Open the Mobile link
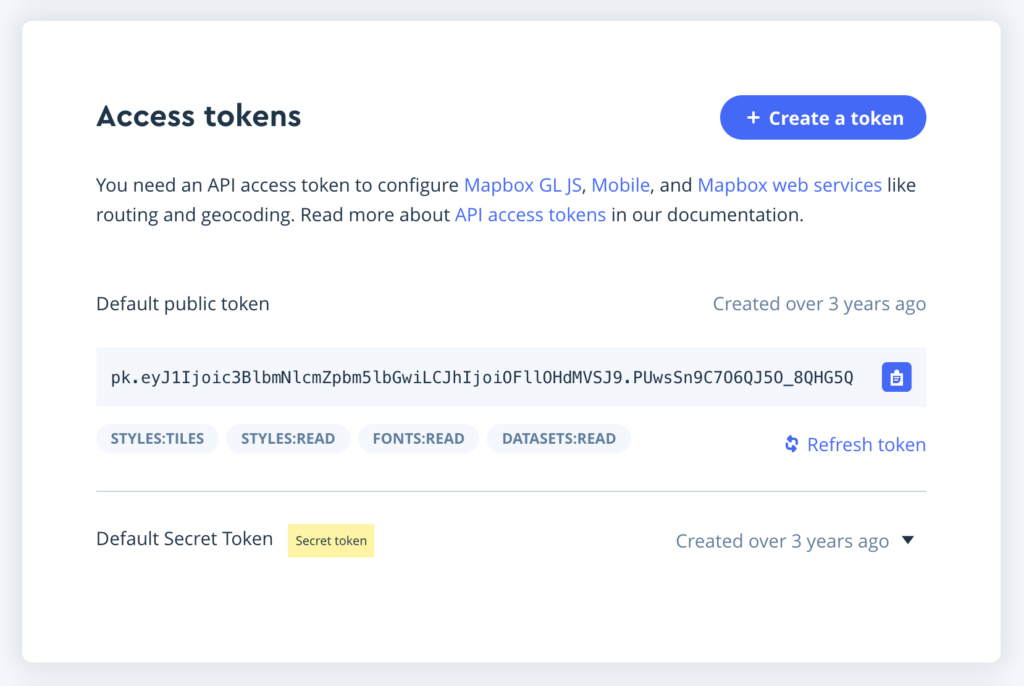The image size is (1024, 686). coord(620,186)
